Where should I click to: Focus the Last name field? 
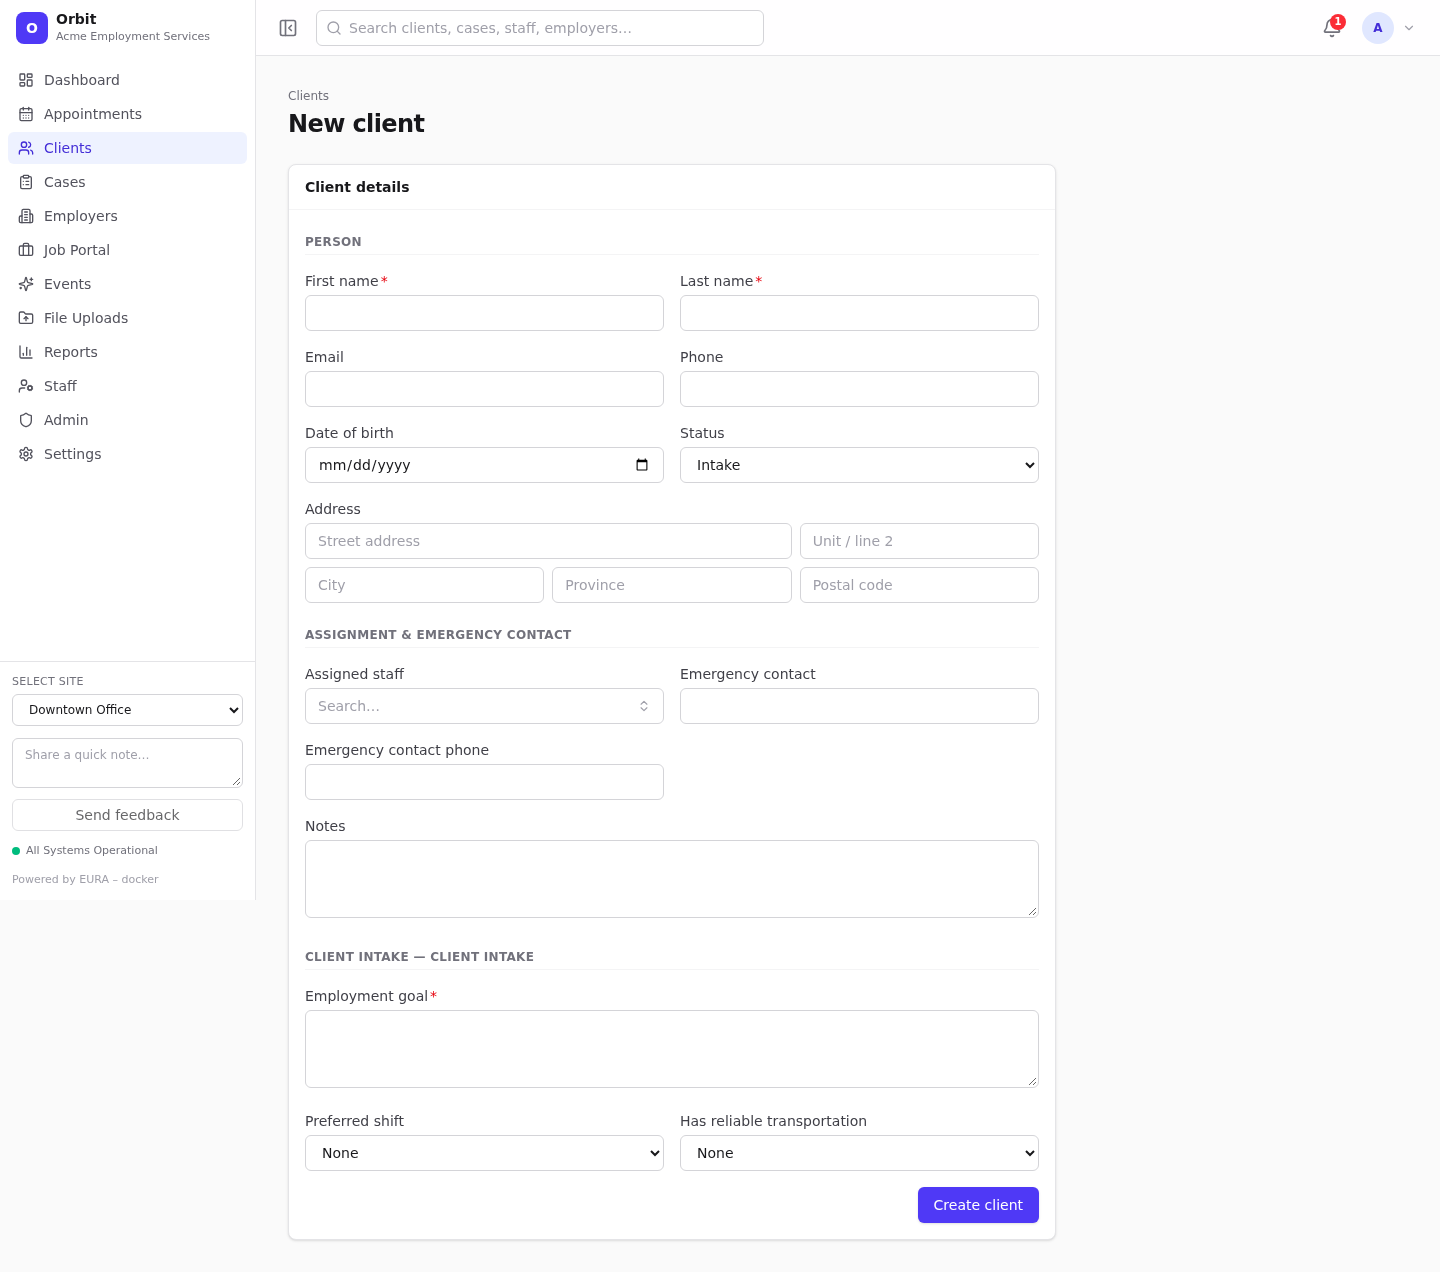click(859, 313)
